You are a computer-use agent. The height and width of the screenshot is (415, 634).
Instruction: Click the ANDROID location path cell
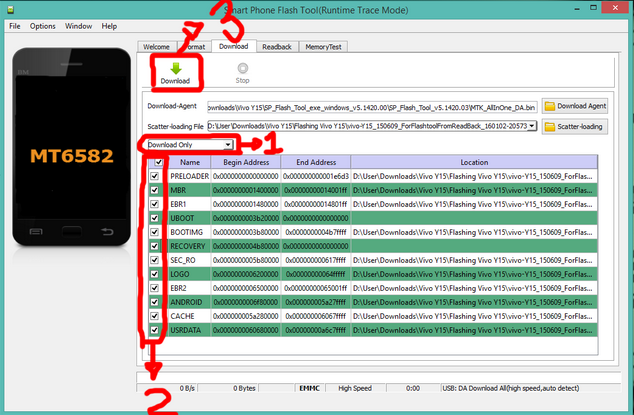[474, 302]
